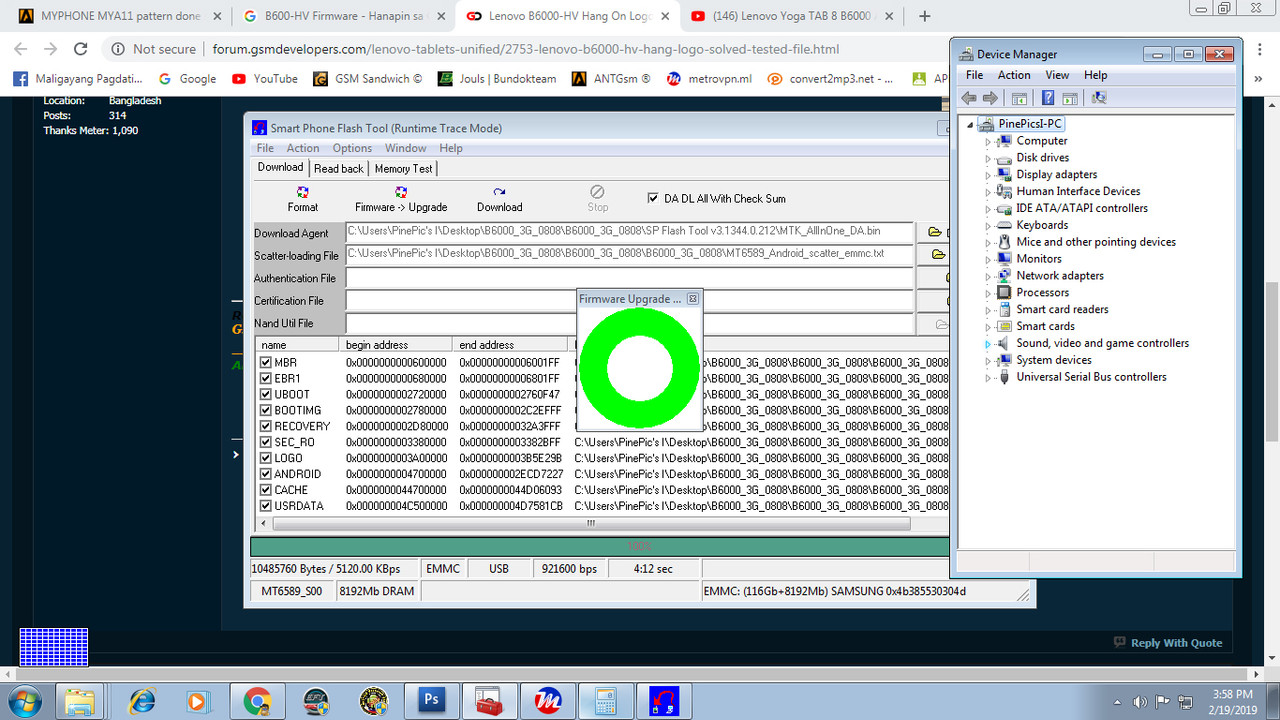Uncheck the MBR partition checkbox
The height and width of the screenshot is (720, 1280).
pos(266,362)
